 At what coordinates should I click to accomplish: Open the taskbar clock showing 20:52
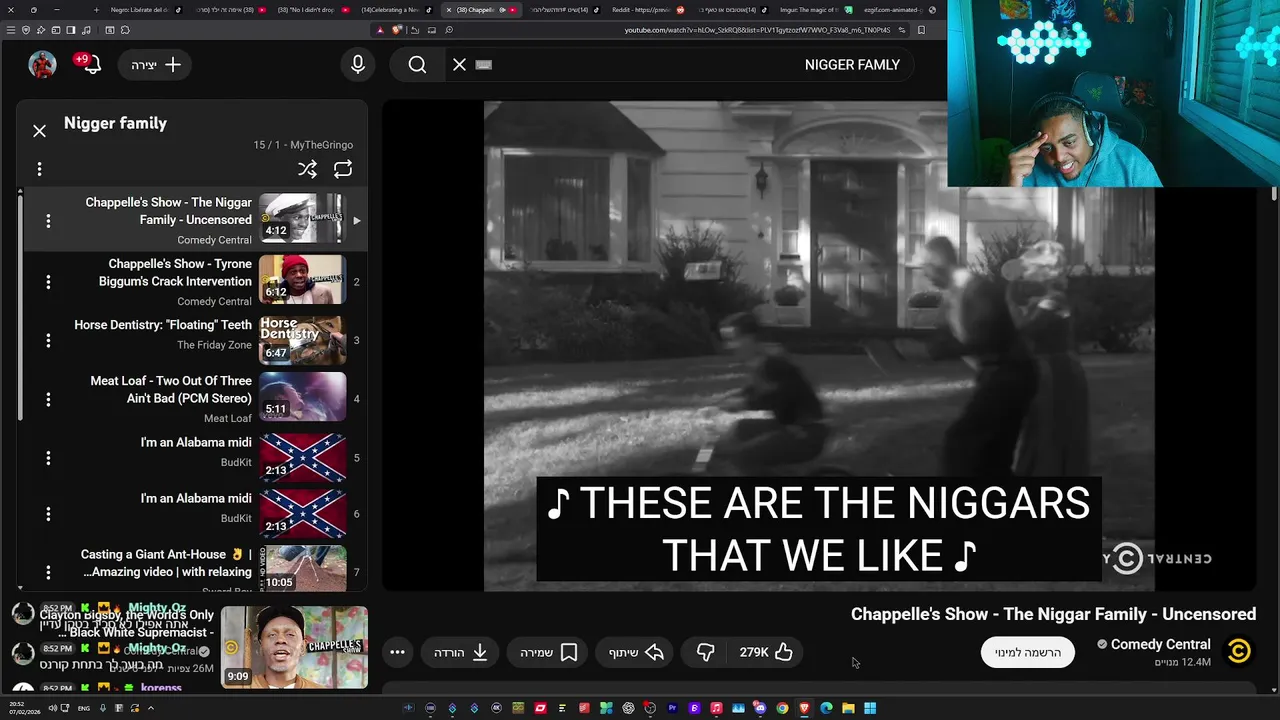tap(25, 708)
